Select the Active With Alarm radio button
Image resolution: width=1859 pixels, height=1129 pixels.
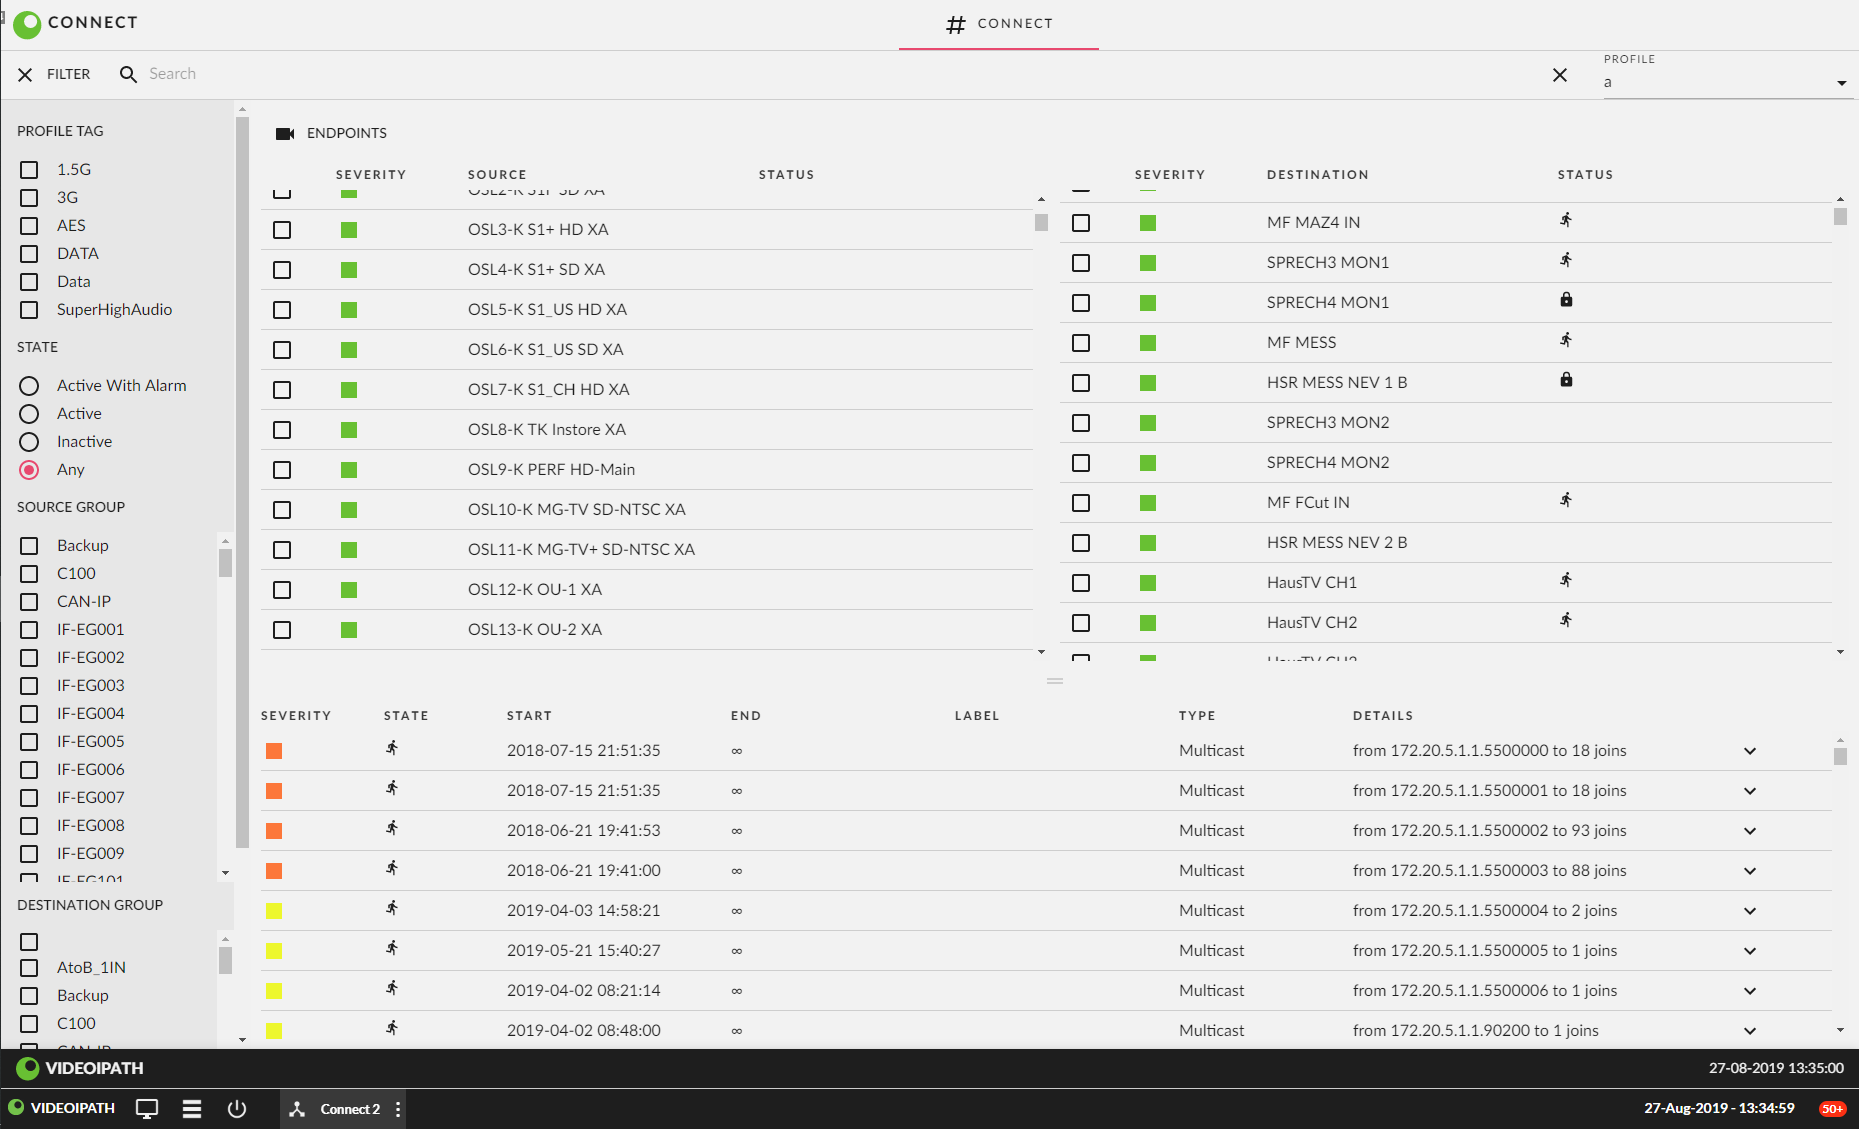29,386
